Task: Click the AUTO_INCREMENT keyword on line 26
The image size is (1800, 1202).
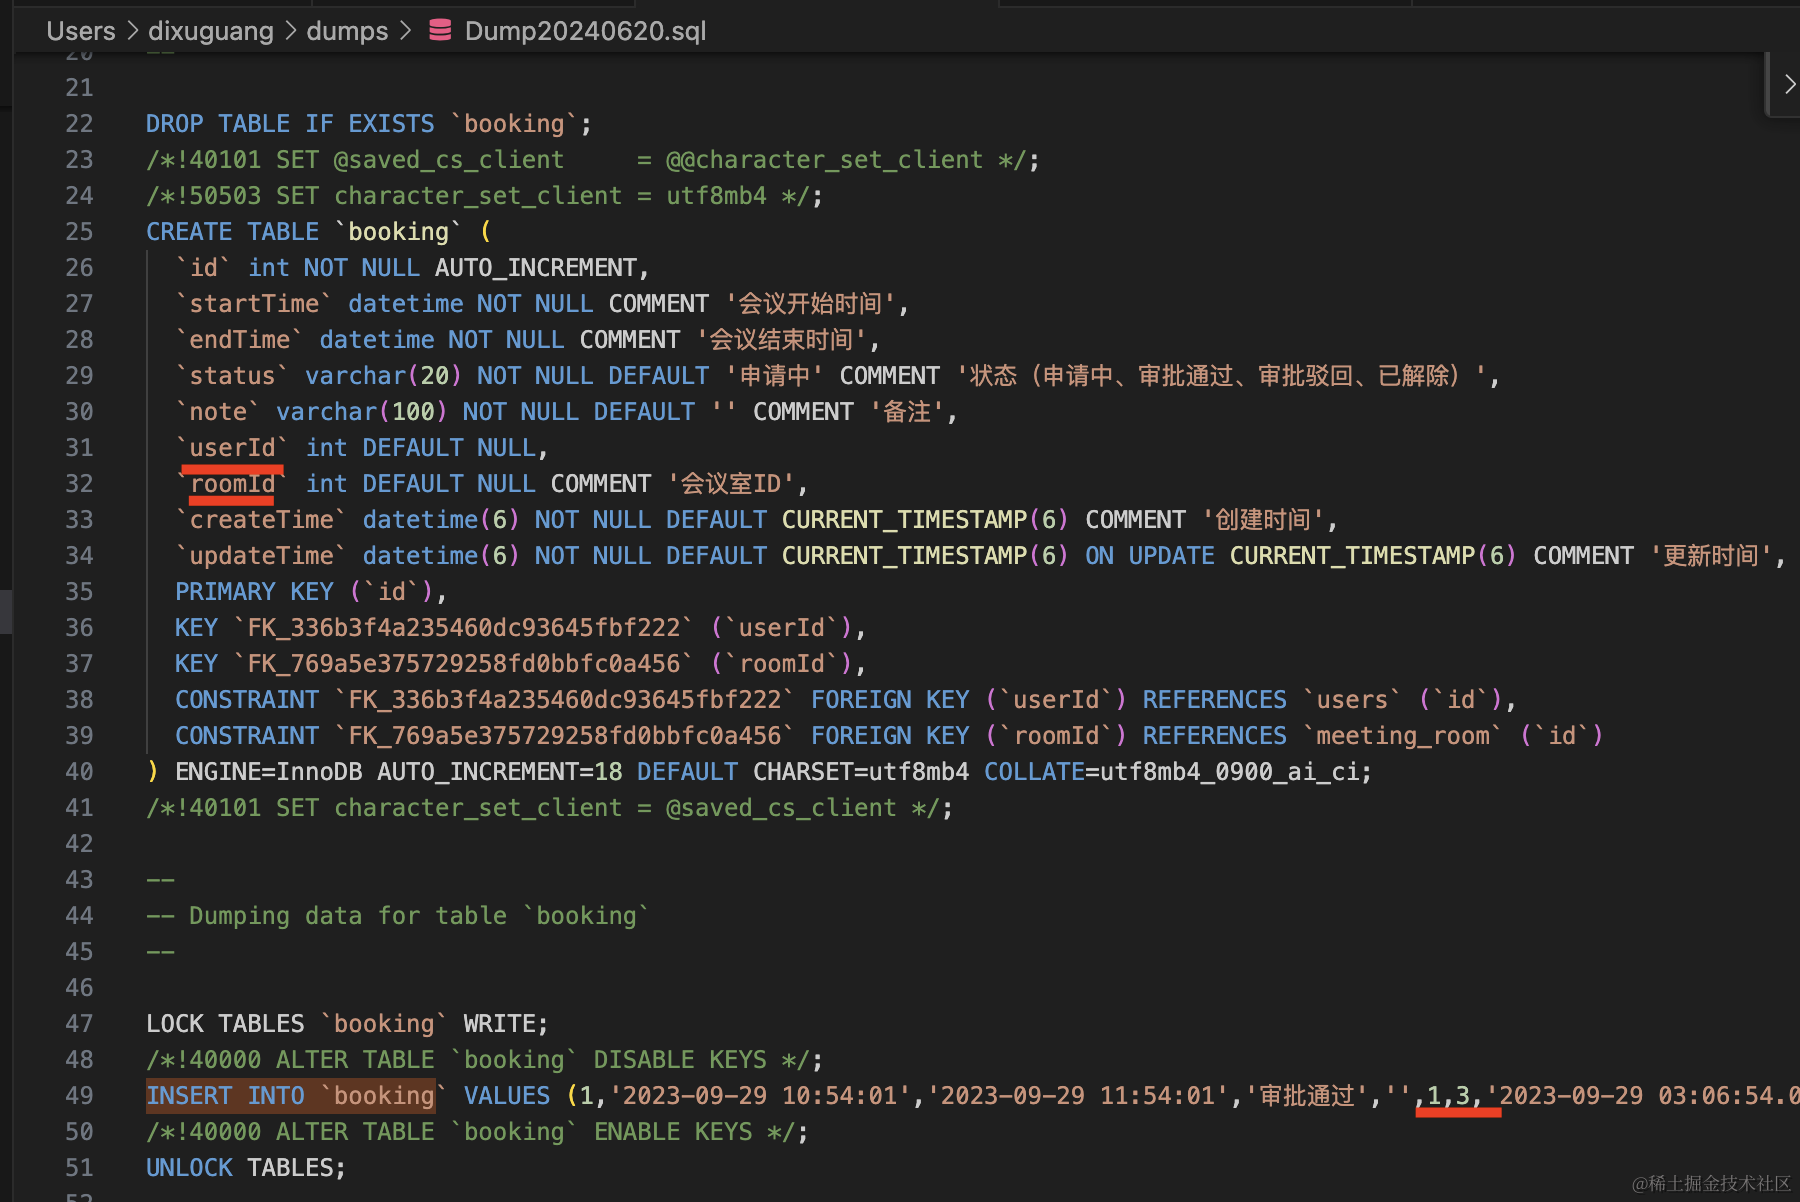Action: pos(536,268)
